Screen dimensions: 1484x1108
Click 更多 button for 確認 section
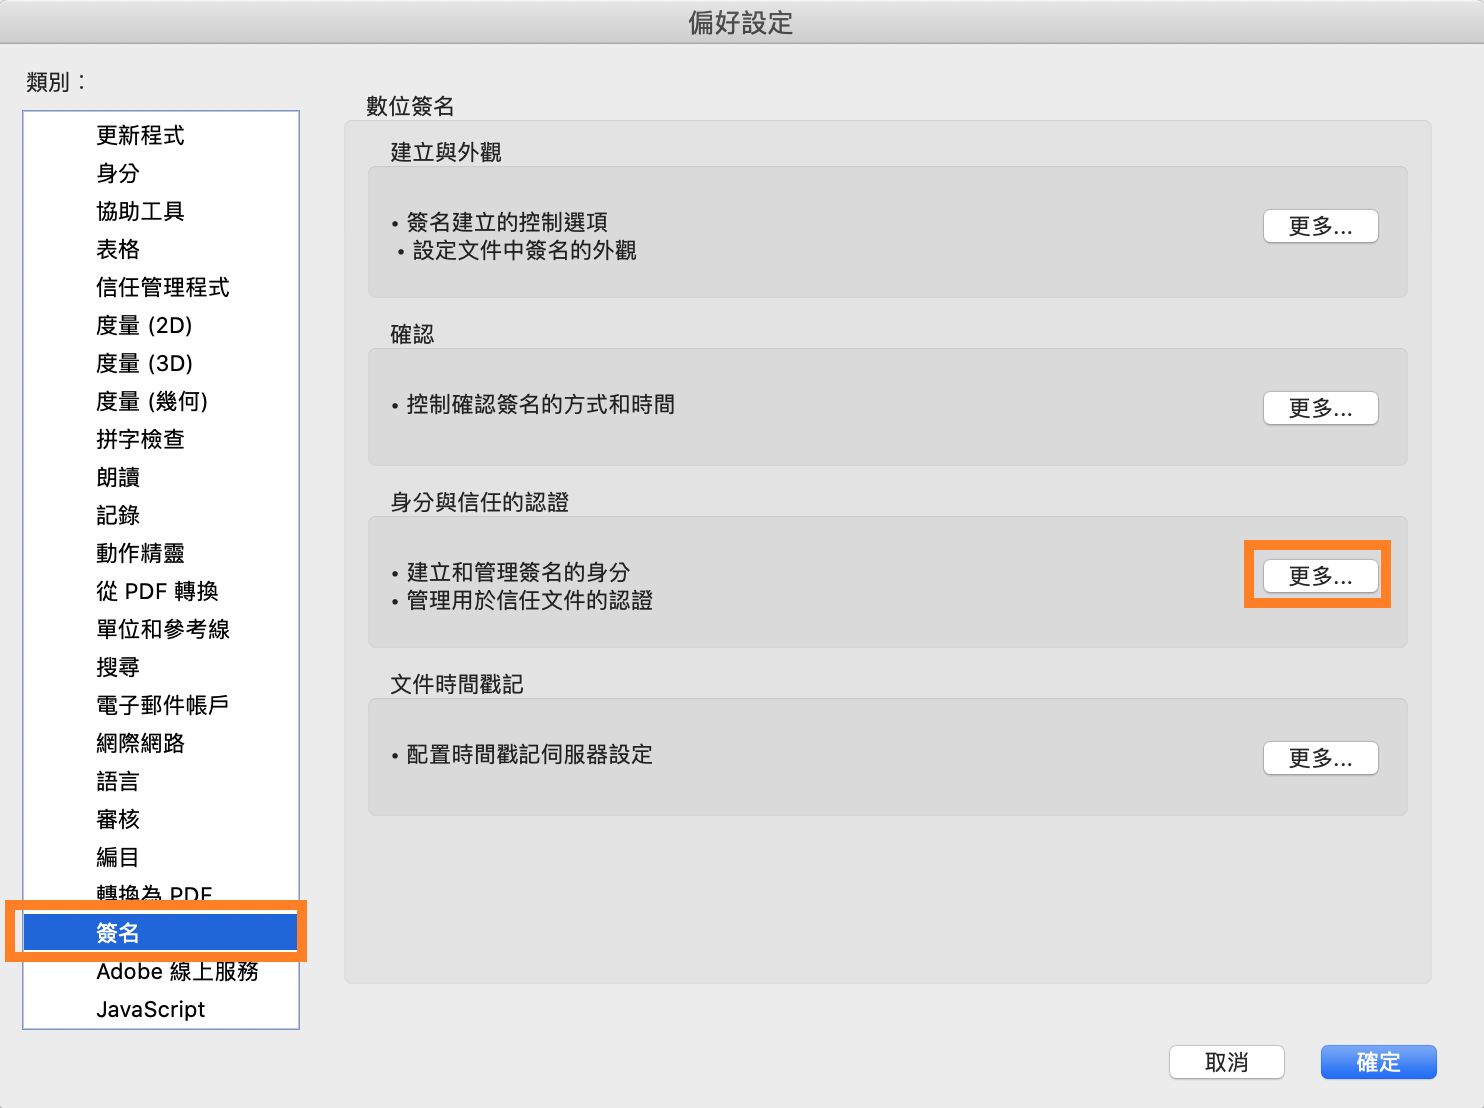(x=1320, y=408)
